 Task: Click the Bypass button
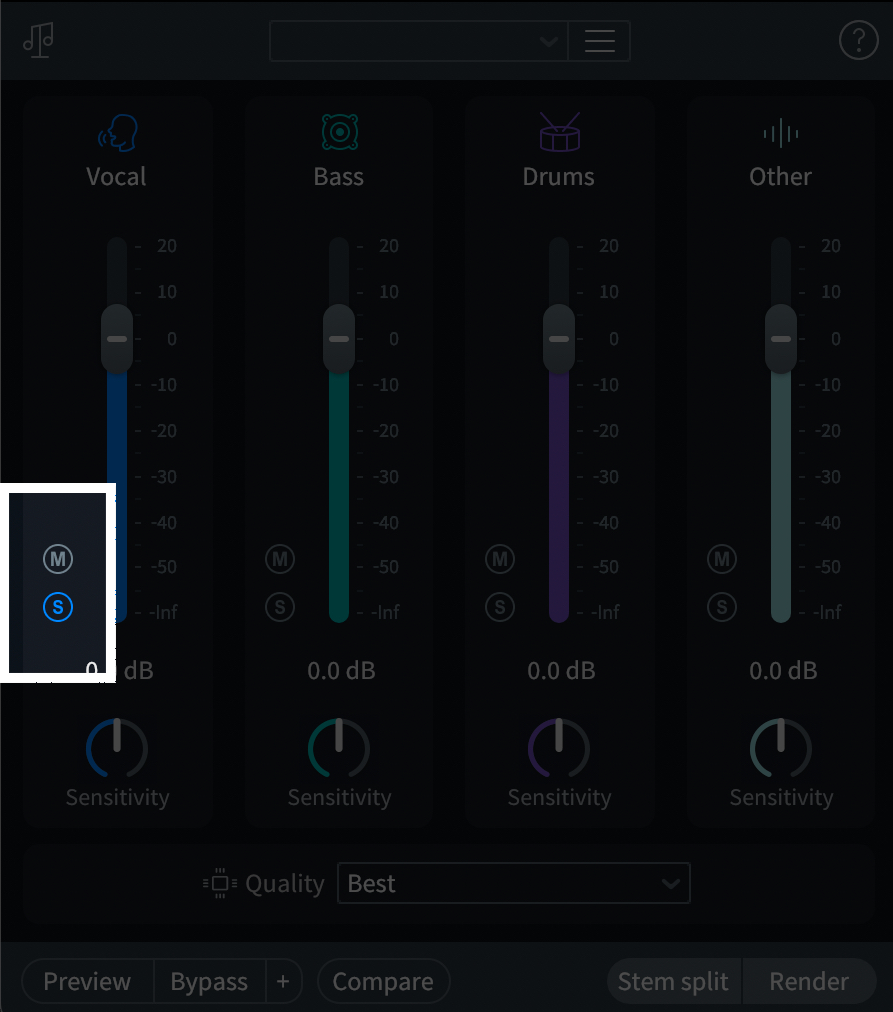(209, 982)
